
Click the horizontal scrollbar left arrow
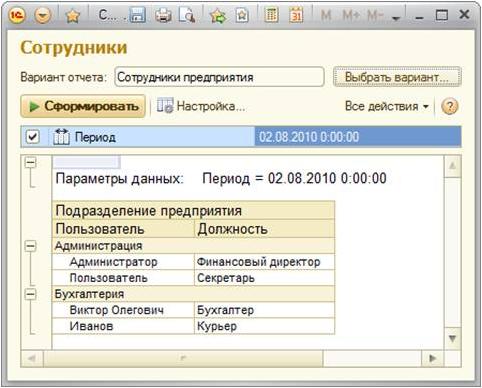pyautogui.click(x=32, y=359)
